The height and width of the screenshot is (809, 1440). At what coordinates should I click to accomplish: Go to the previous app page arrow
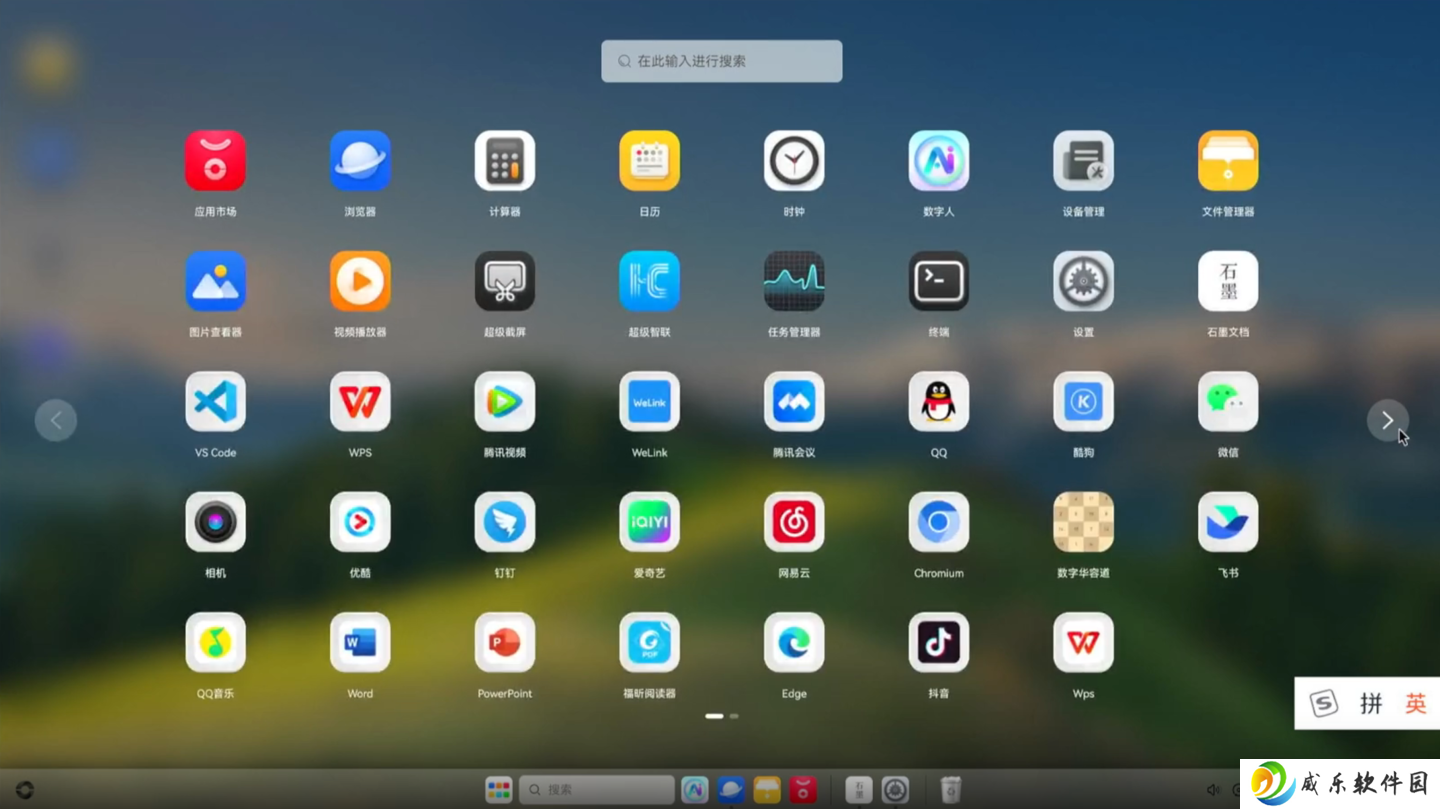click(56, 420)
